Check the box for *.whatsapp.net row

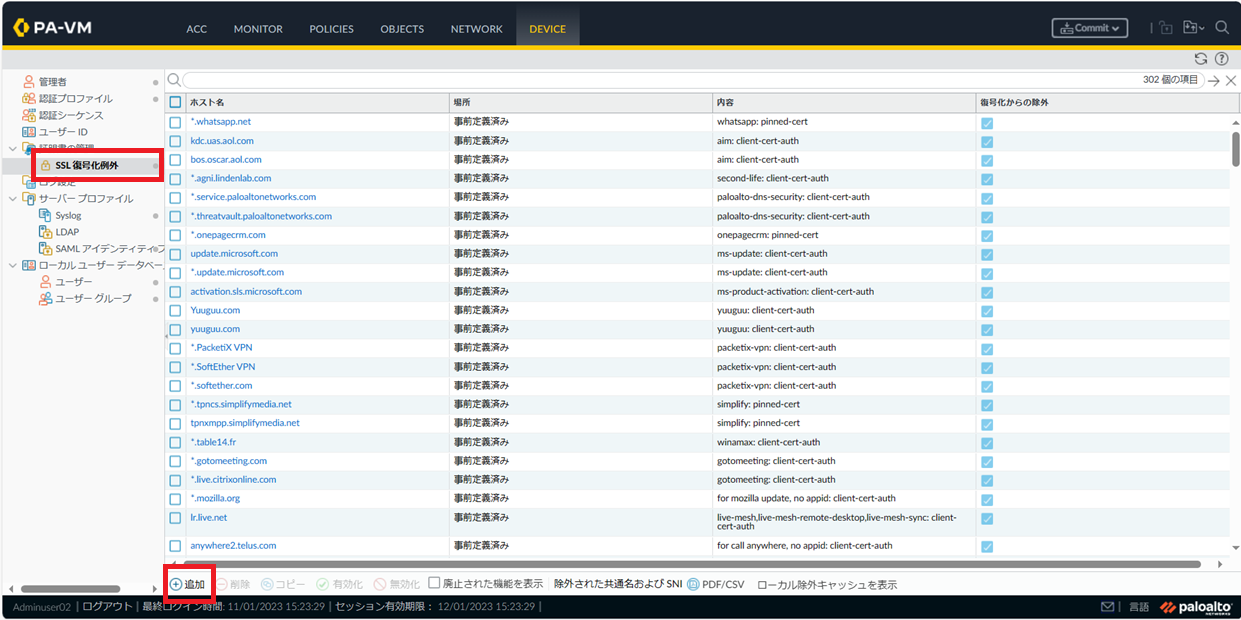point(175,122)
